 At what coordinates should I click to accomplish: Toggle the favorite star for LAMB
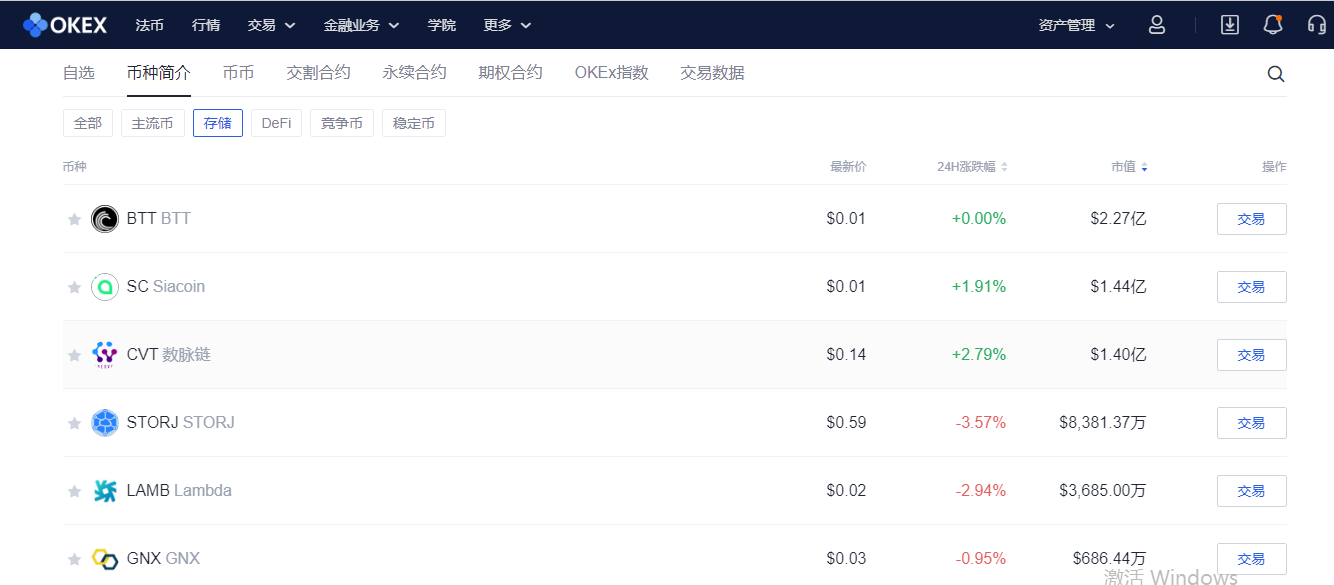(x=74, y=490)
